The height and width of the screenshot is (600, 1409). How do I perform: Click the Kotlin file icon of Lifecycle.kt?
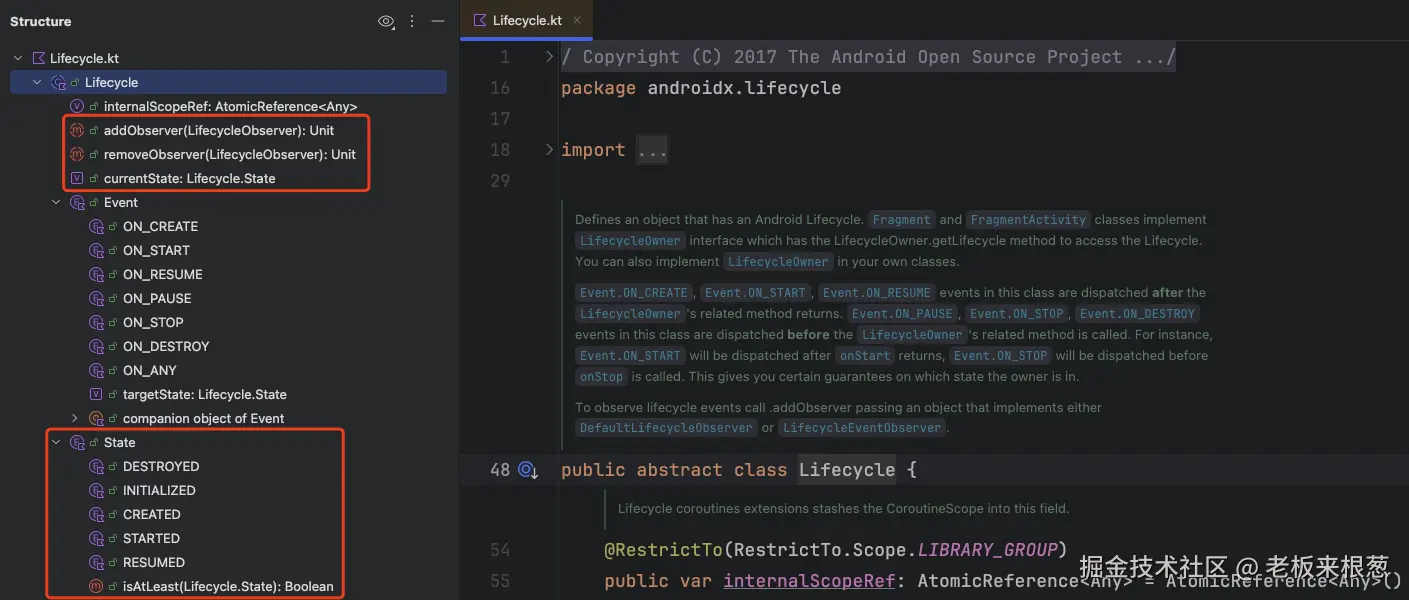point(39,58)
